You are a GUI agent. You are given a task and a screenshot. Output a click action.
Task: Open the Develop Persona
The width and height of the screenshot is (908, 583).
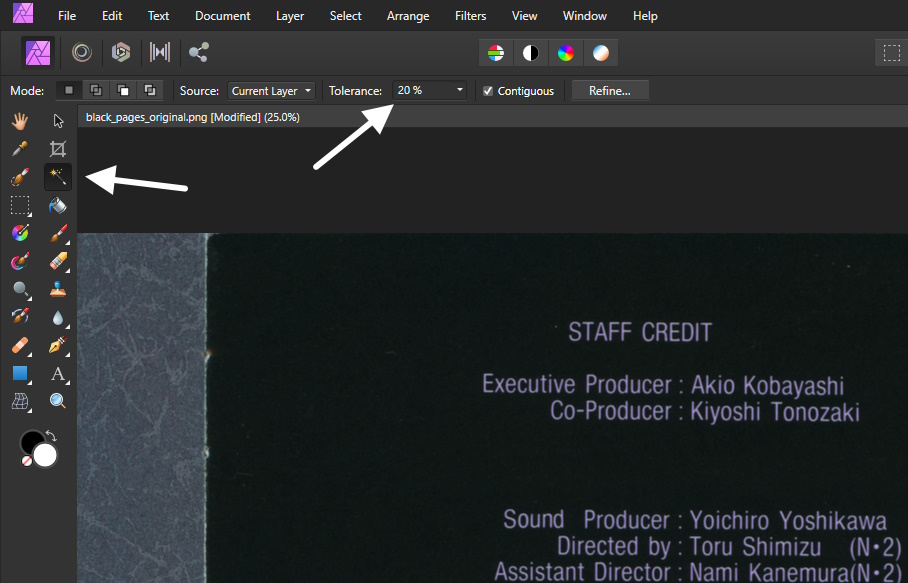(x=121, y=52)
